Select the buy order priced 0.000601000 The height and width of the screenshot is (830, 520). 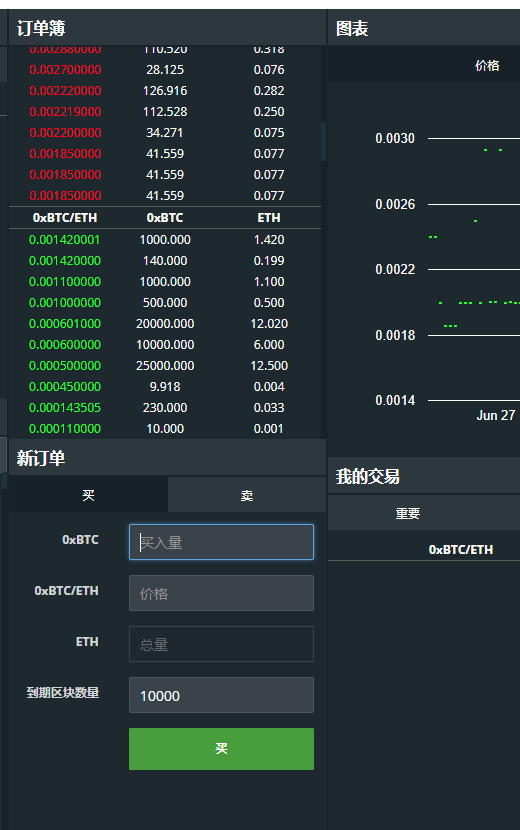165,323
